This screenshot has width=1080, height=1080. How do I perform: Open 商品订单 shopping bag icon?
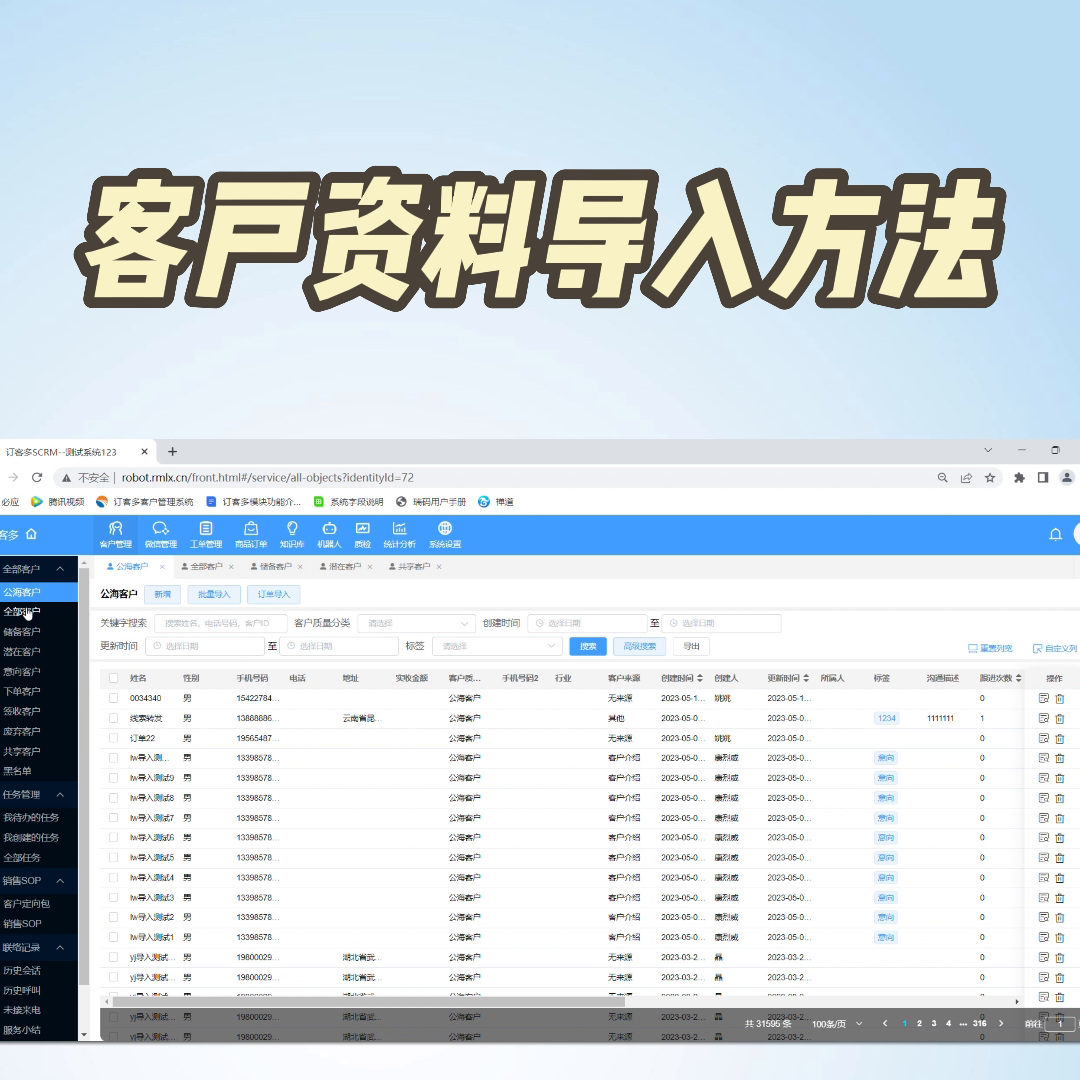[251, 534]
